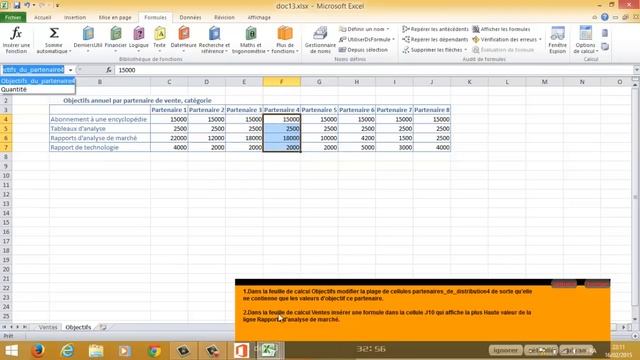Select column K header

coord(469,82)
